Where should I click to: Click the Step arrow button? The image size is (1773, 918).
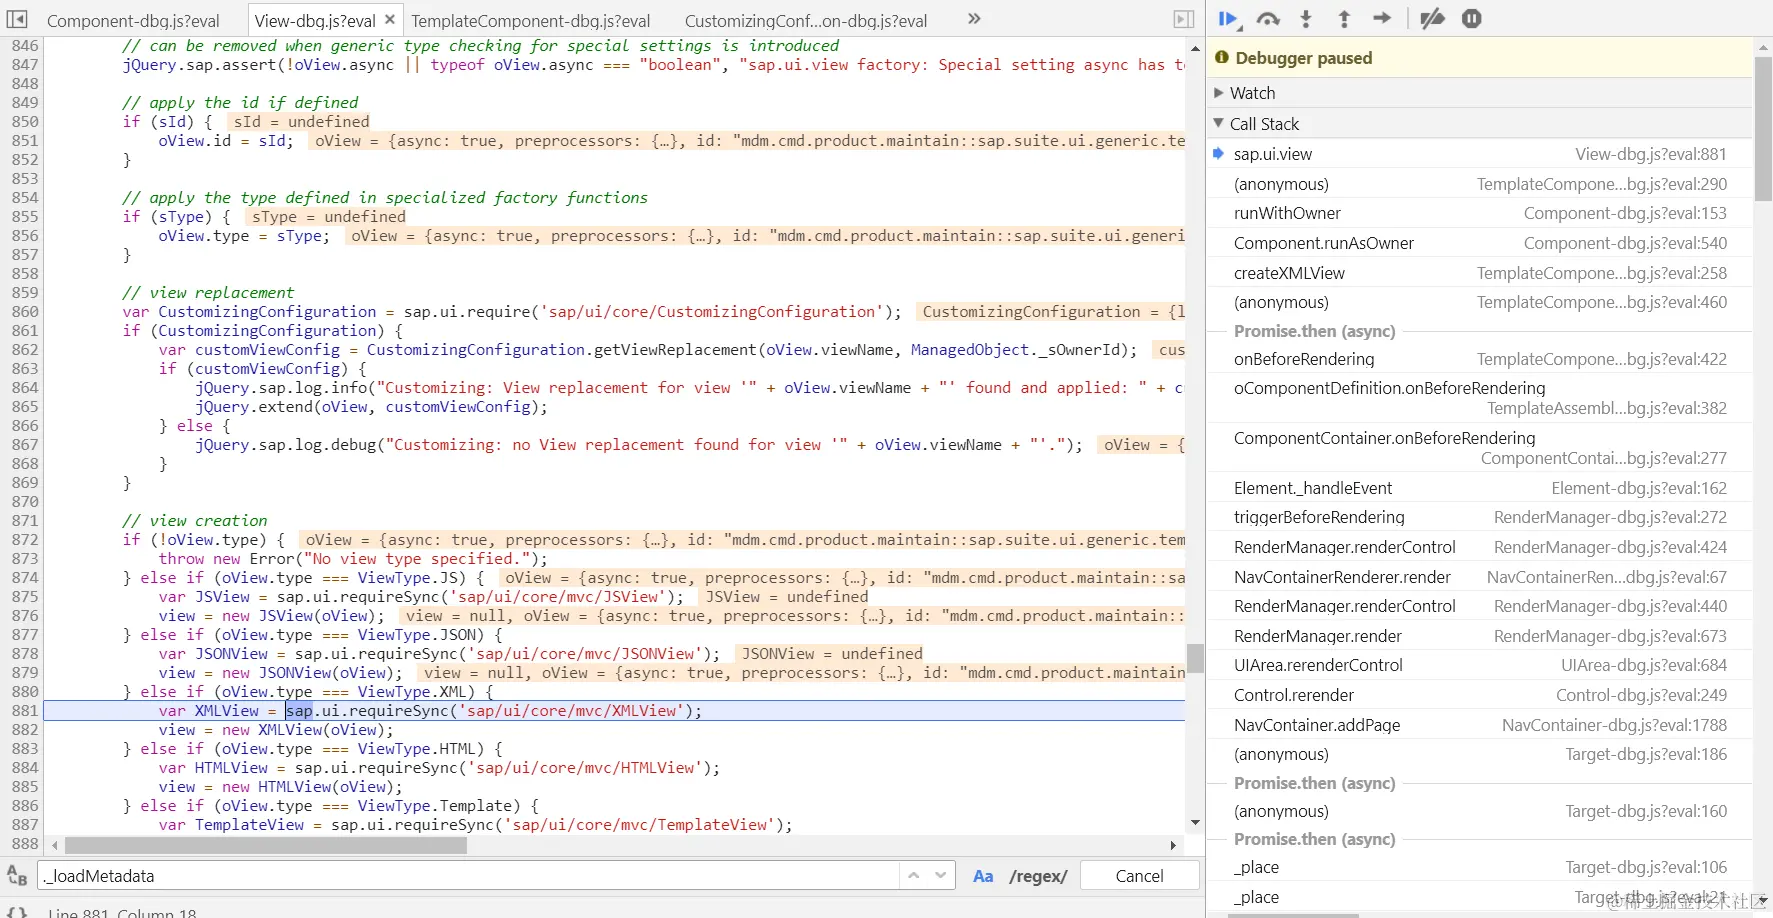1382,18
